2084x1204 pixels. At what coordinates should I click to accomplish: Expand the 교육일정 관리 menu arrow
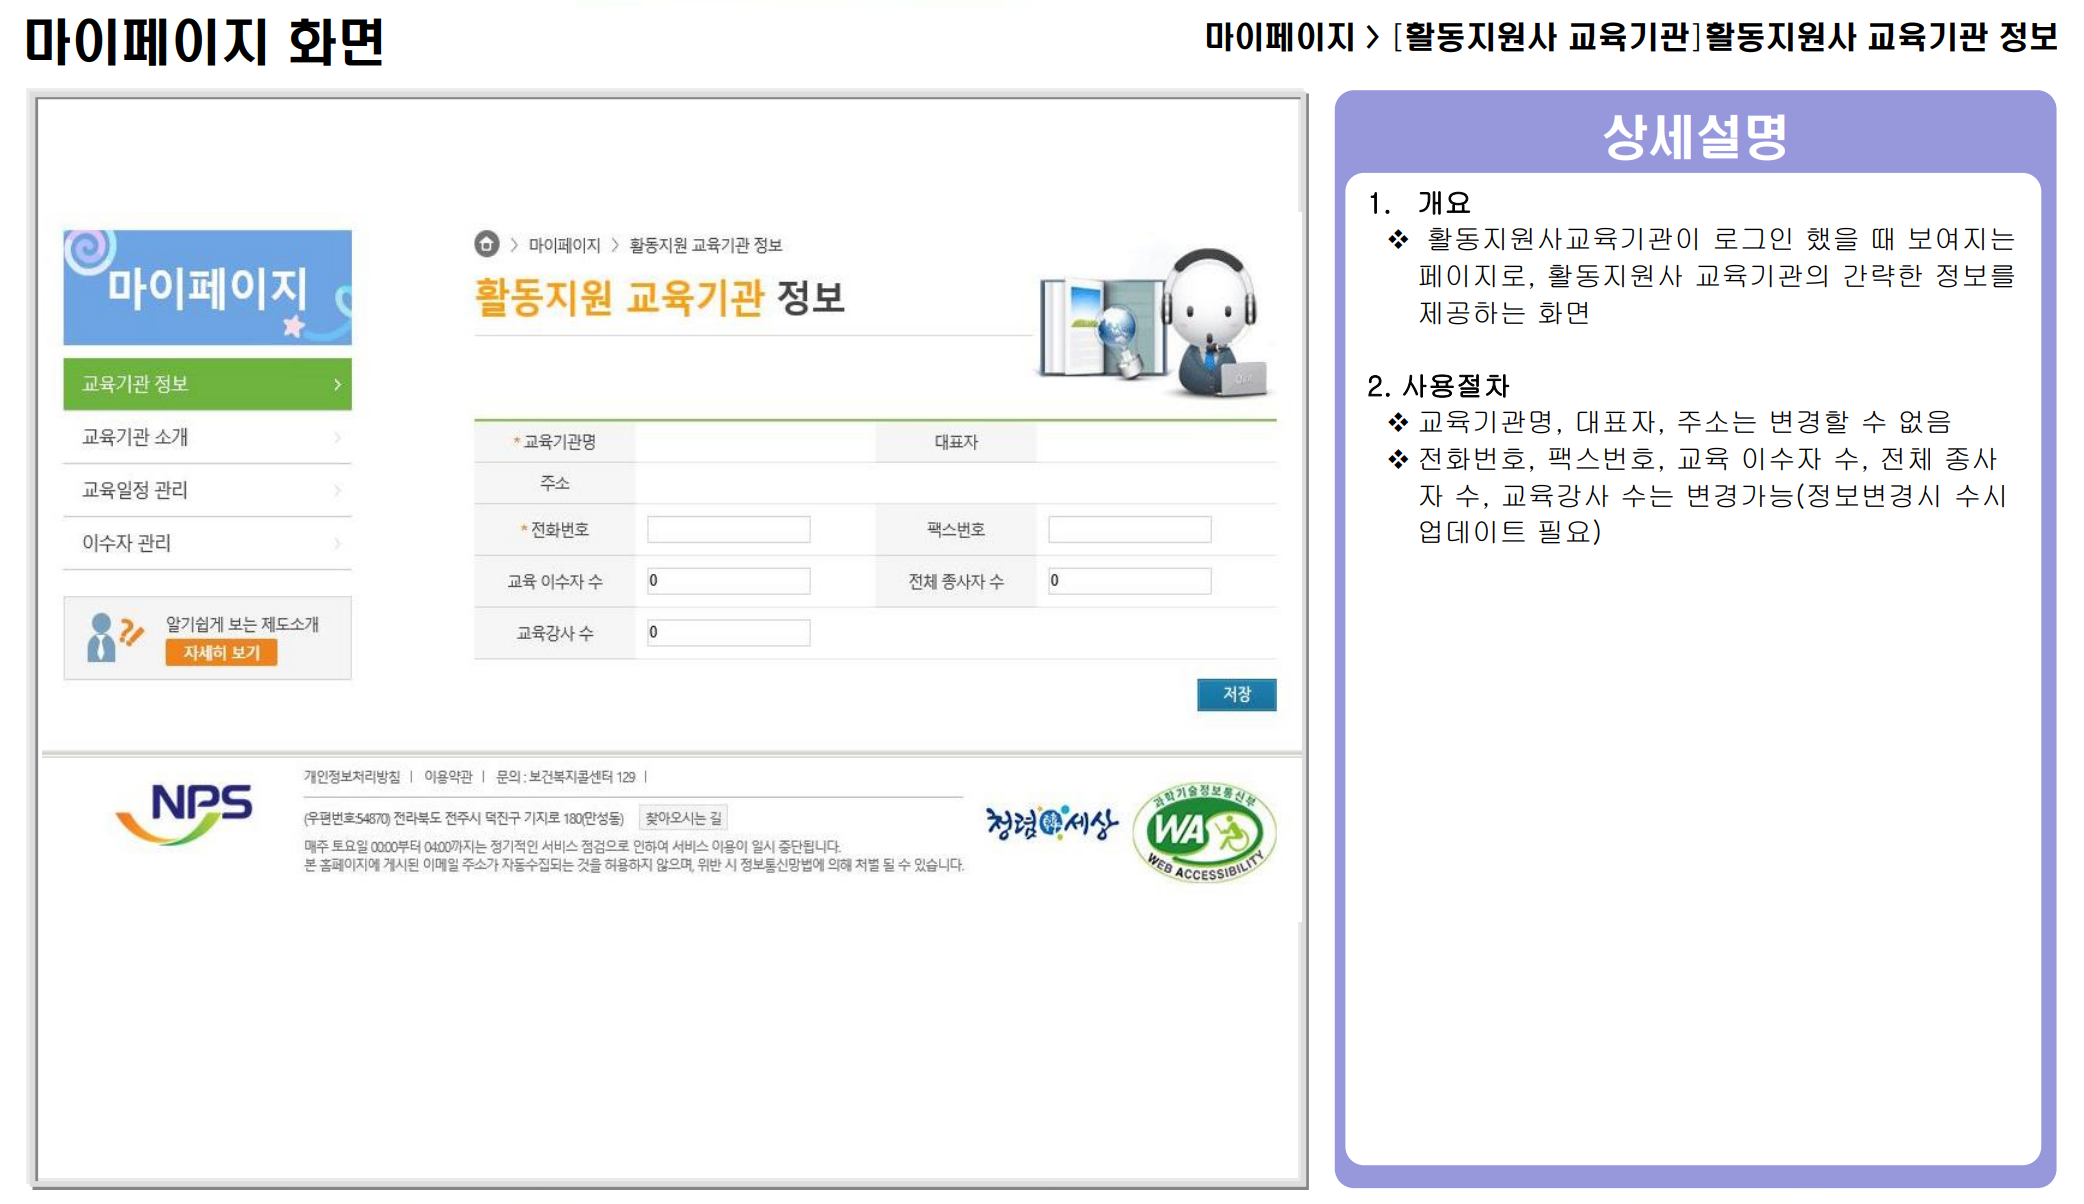click(337, 490)
